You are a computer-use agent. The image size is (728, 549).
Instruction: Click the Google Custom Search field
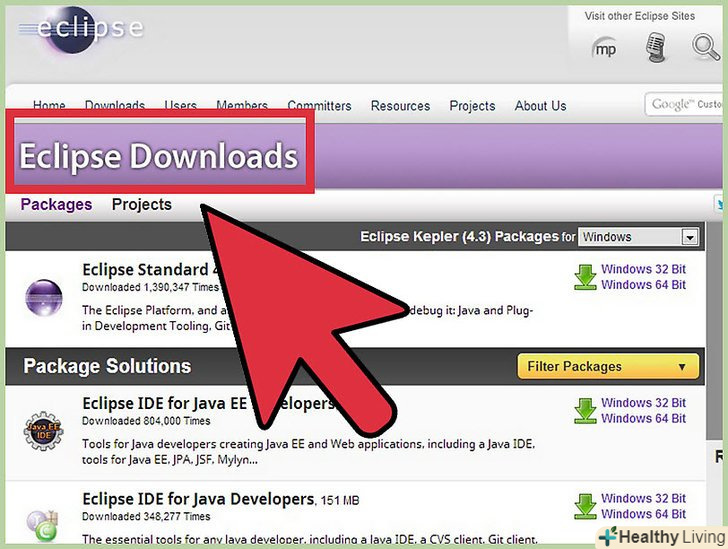683,104
